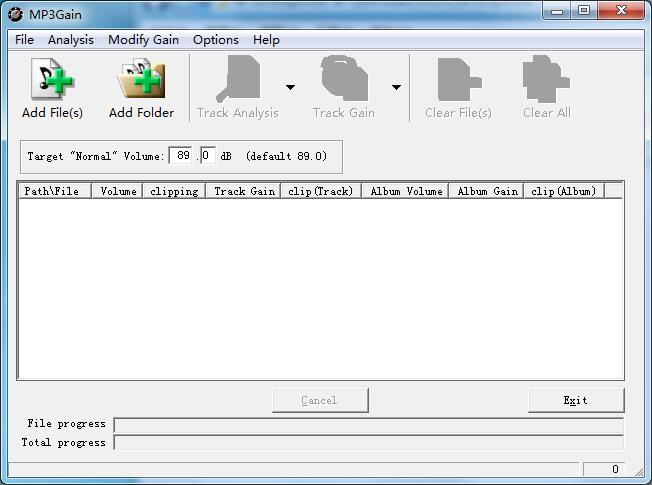Sort by Volume column header
Viewport: 652px width, 485px height.
117,191
